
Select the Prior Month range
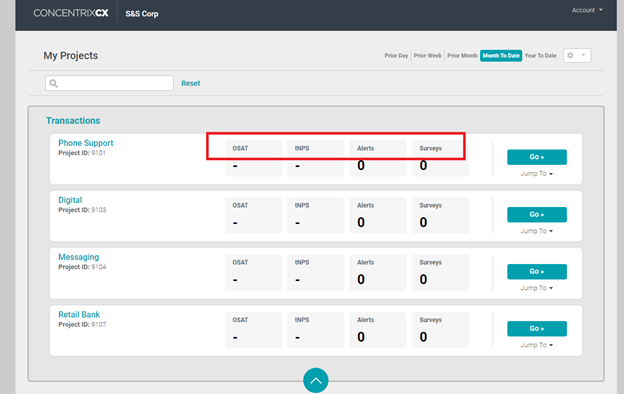(462, 56)
